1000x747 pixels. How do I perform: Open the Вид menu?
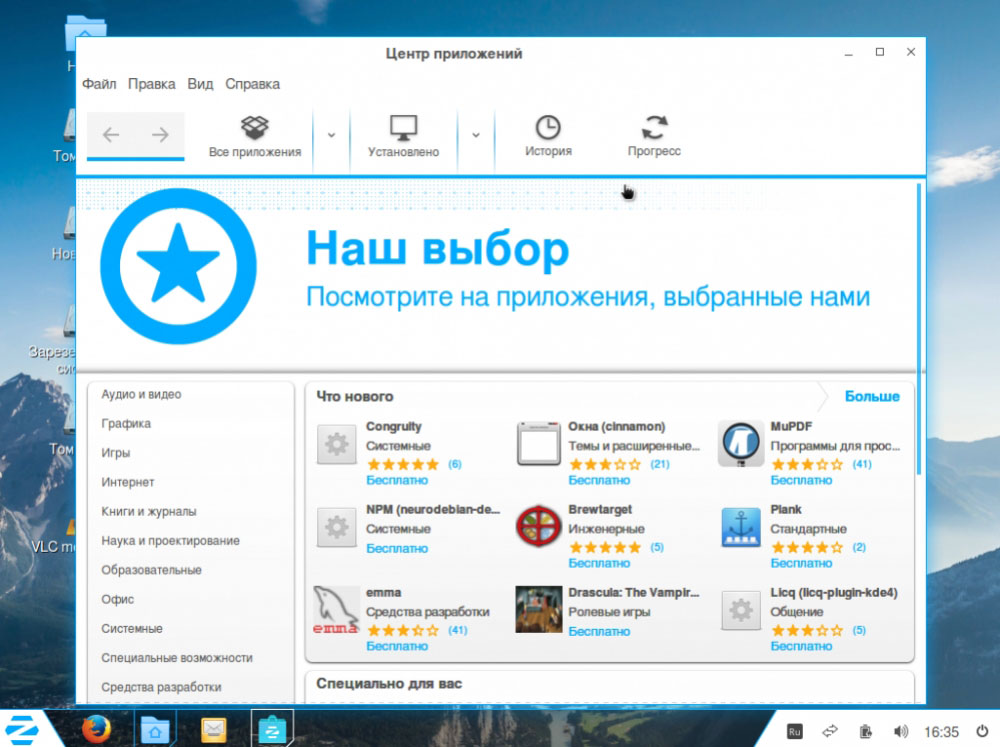tap(200, 84)
